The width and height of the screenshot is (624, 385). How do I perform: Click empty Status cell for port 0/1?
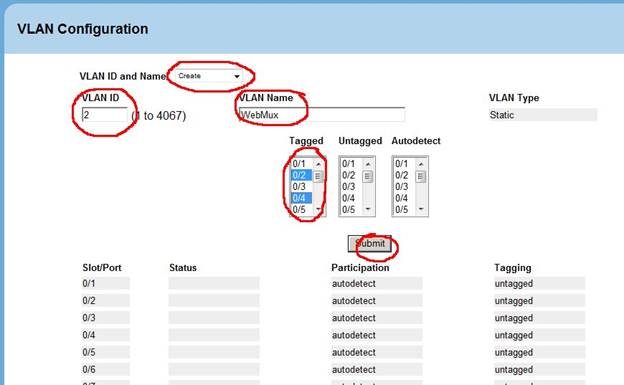pos(214,283)
